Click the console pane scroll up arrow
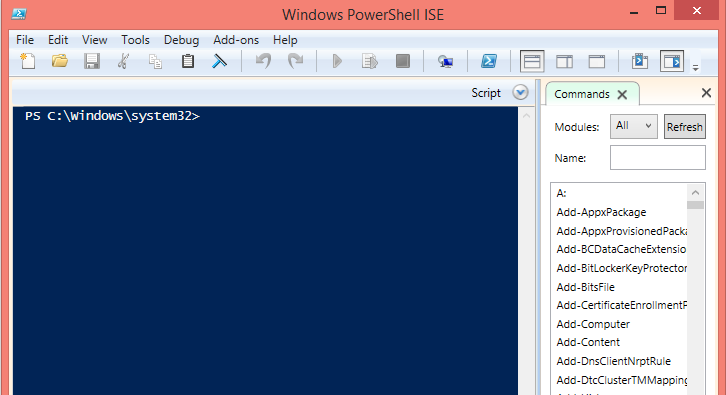 526,115
